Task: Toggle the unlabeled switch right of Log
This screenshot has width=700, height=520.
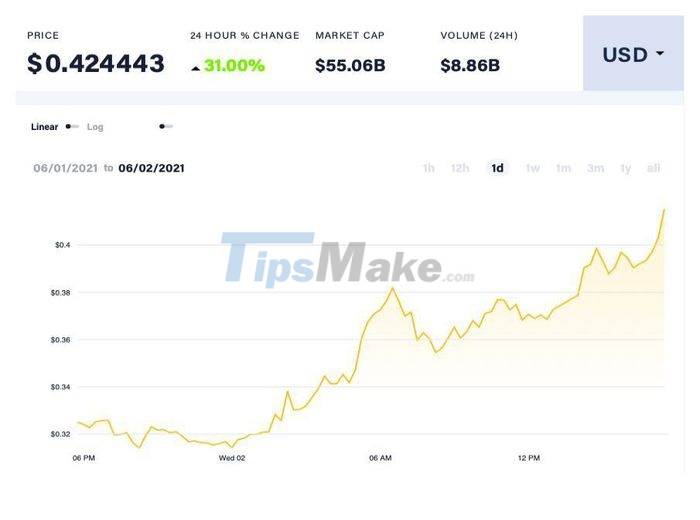Action: coord(166,127)
